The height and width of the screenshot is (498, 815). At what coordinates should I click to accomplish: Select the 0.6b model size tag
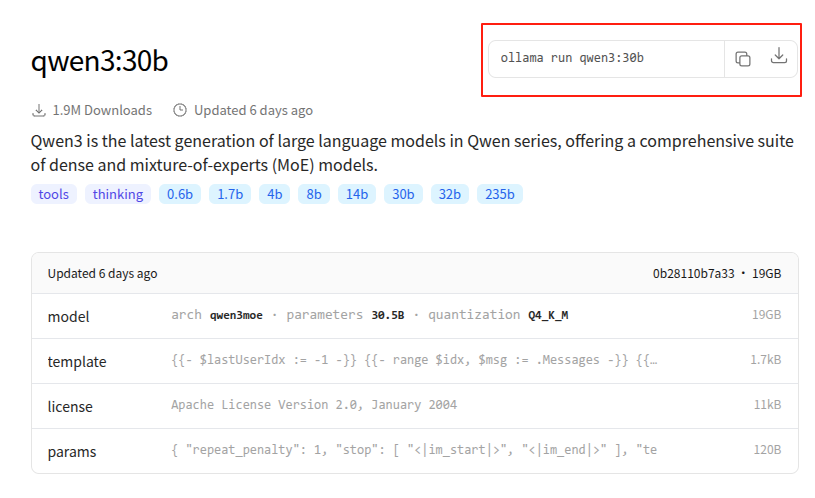point(180,194)
